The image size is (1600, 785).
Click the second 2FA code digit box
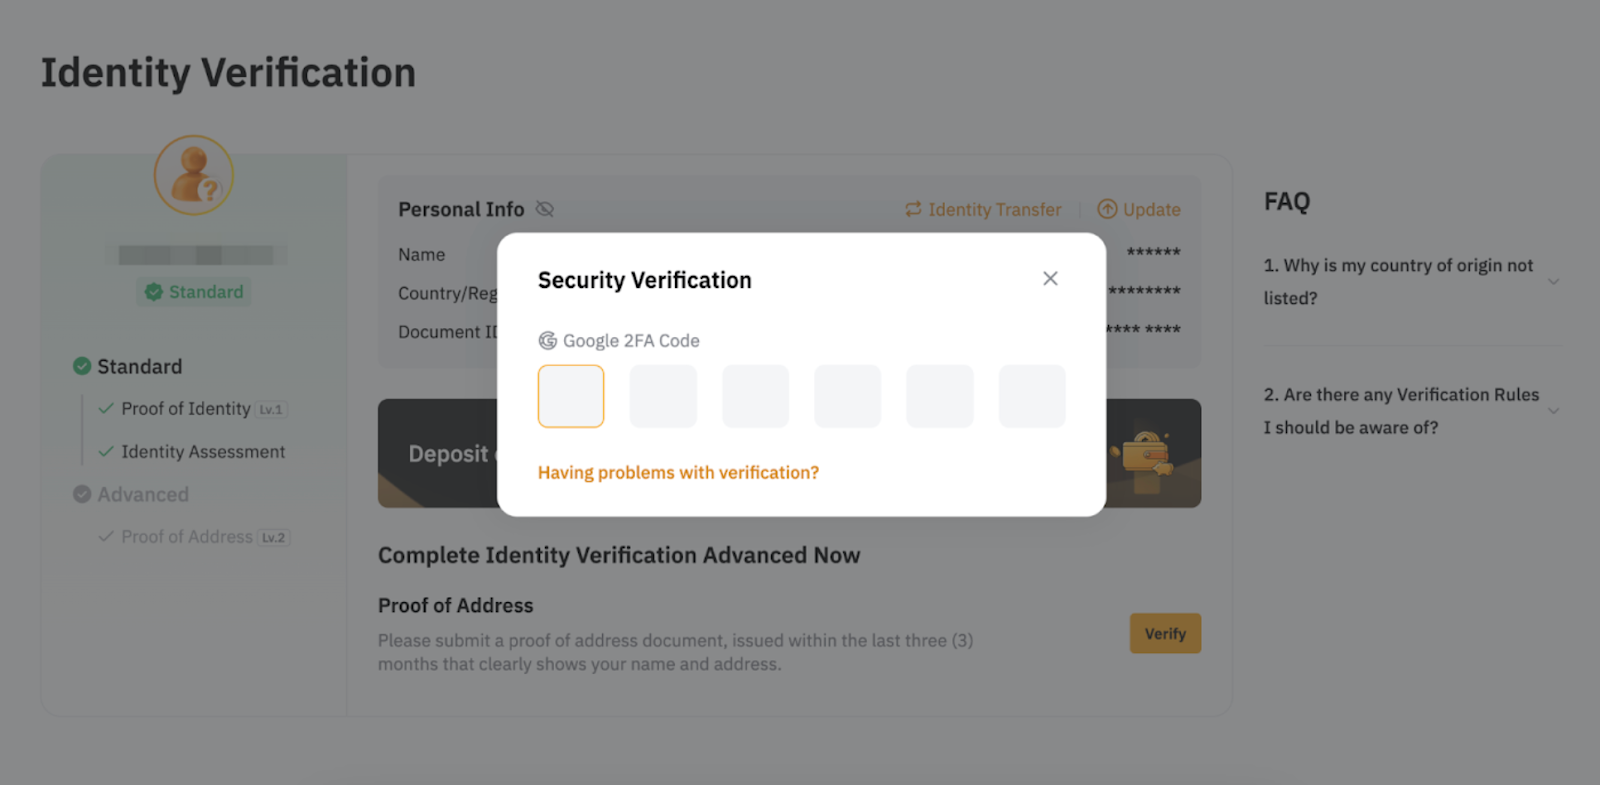point(663,396)
